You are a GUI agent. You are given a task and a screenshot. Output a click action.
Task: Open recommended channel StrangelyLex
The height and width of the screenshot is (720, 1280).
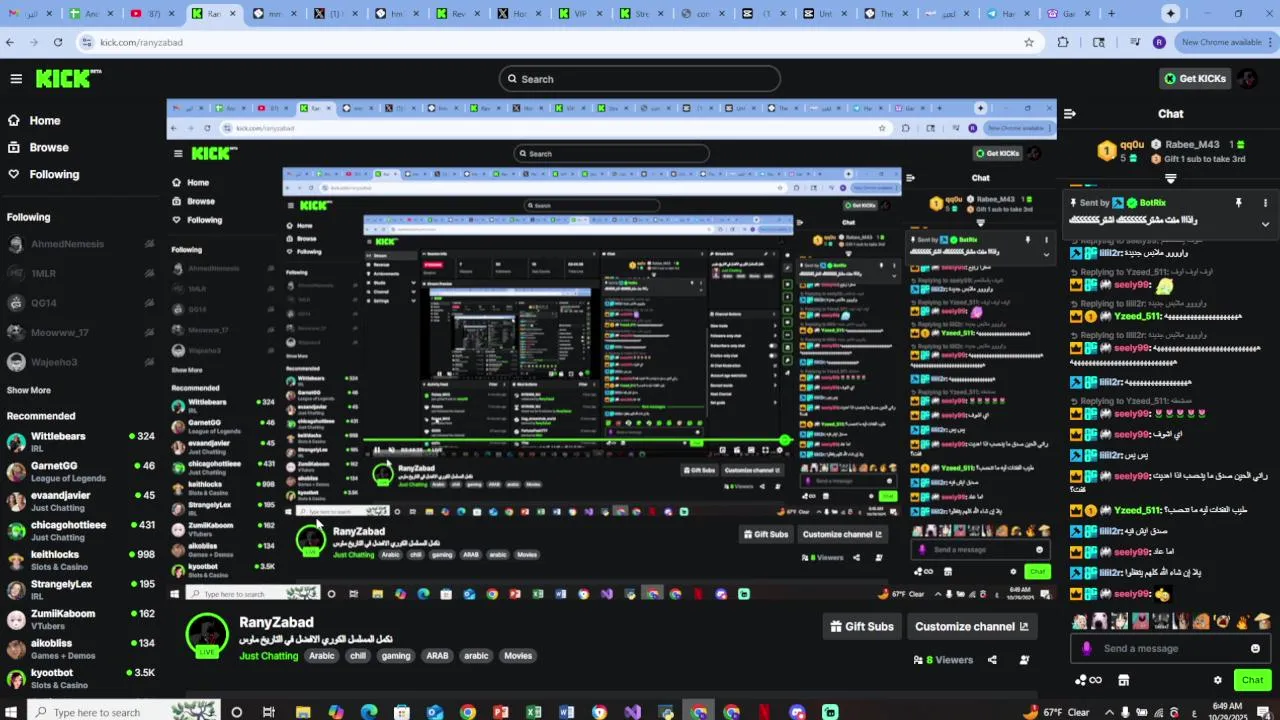[x=78, y=589]
